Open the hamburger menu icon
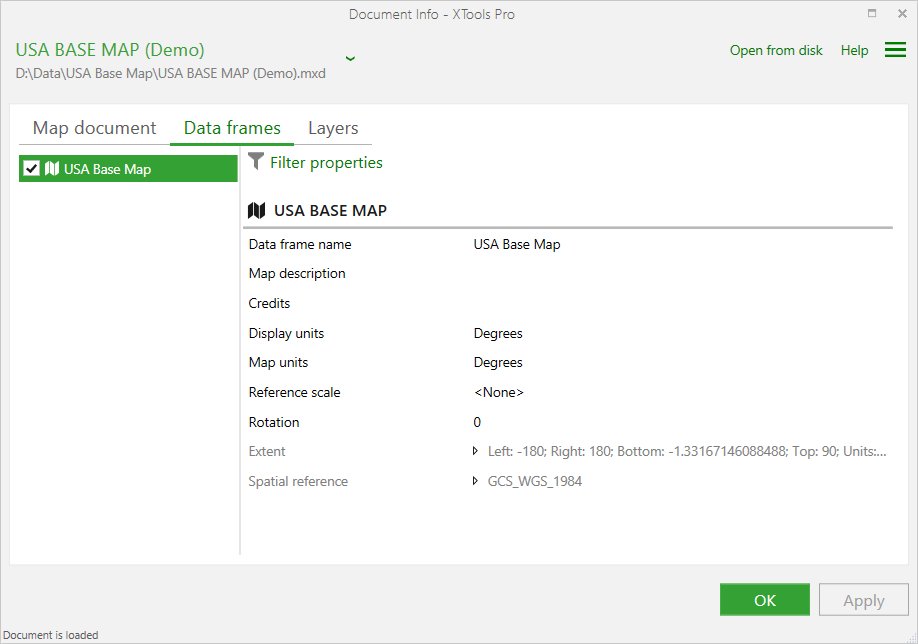The width and height of the screenshot is (918, 644). coord(895,50)
